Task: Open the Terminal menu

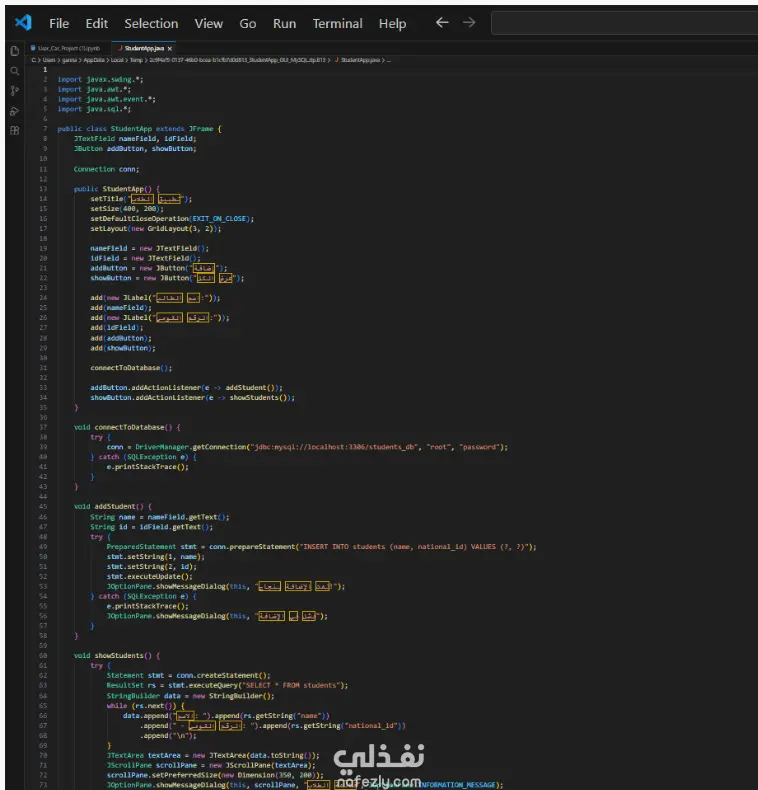Action: pos(337,24)
